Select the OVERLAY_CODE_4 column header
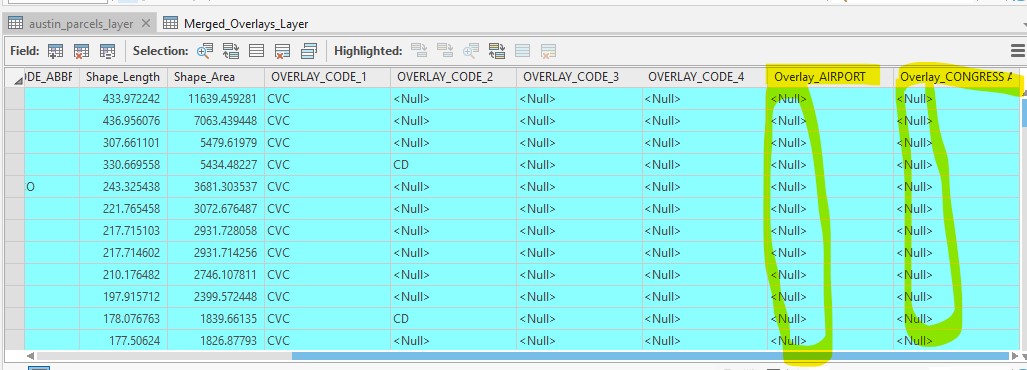The height and width of the screenshot is (370, 1027). point(705,77)
